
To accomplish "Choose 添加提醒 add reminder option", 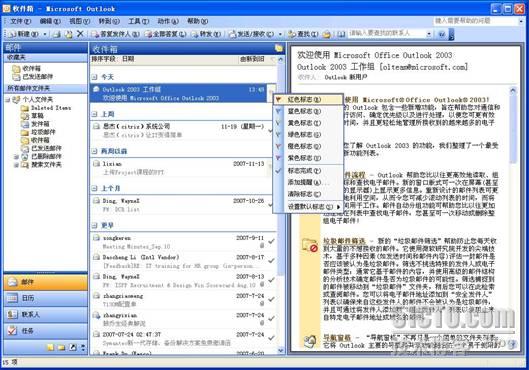I will [308, 182].
